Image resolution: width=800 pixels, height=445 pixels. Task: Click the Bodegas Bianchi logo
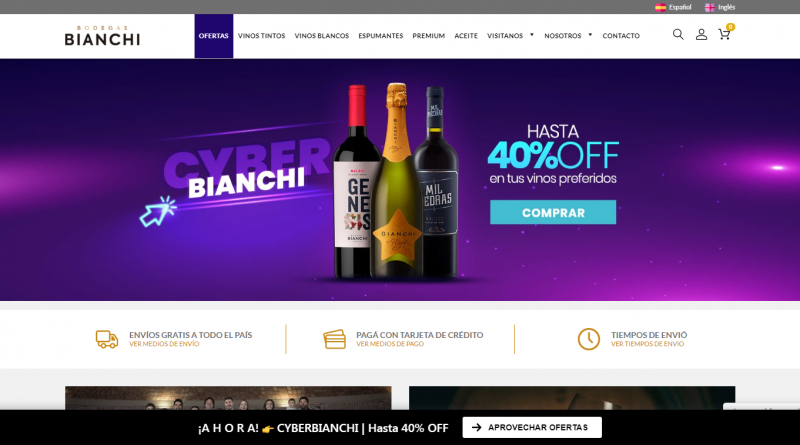[x=102, y=36]
